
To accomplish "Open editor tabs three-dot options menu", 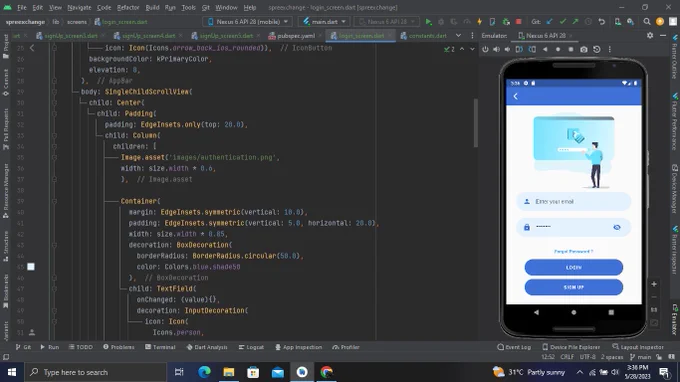I will click(472, 36).
